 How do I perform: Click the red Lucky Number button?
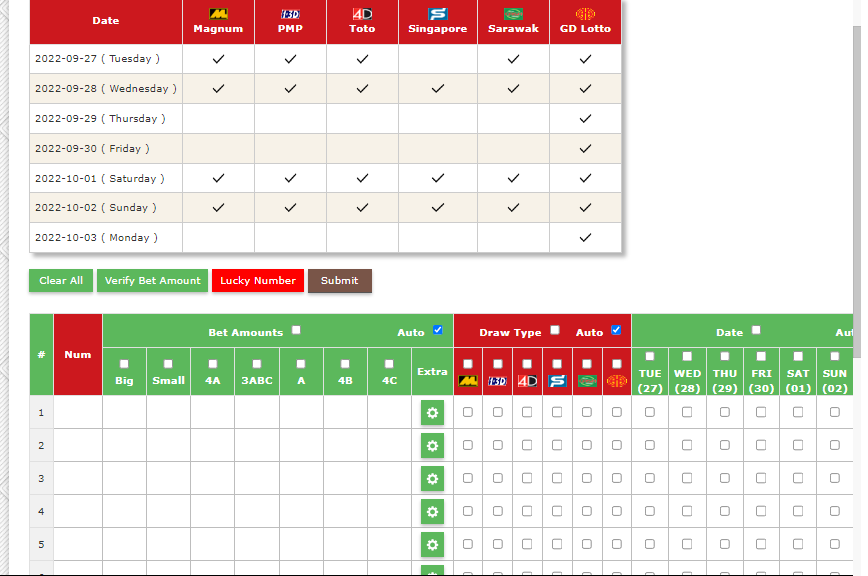(x=257, y=281)
